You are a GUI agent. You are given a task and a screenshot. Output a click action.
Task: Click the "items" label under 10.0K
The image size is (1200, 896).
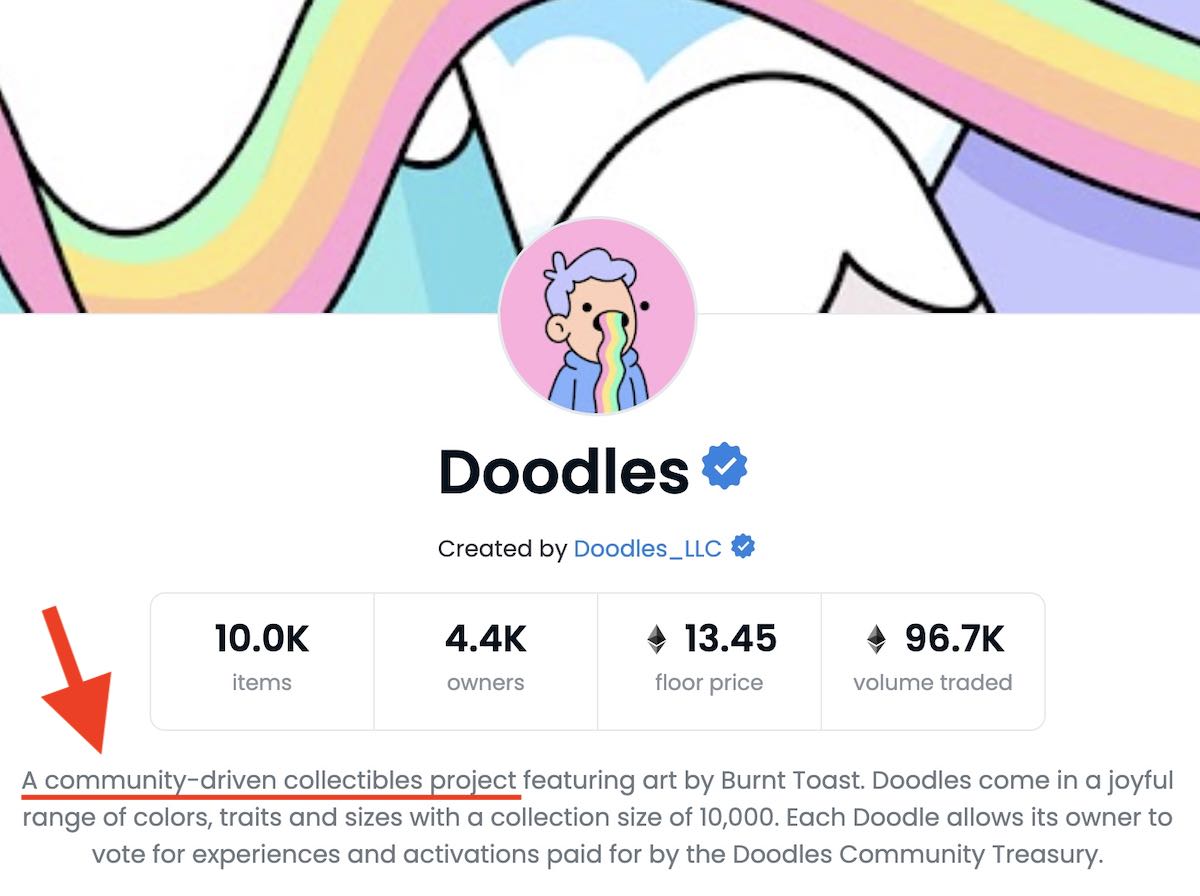coord(262,684)
